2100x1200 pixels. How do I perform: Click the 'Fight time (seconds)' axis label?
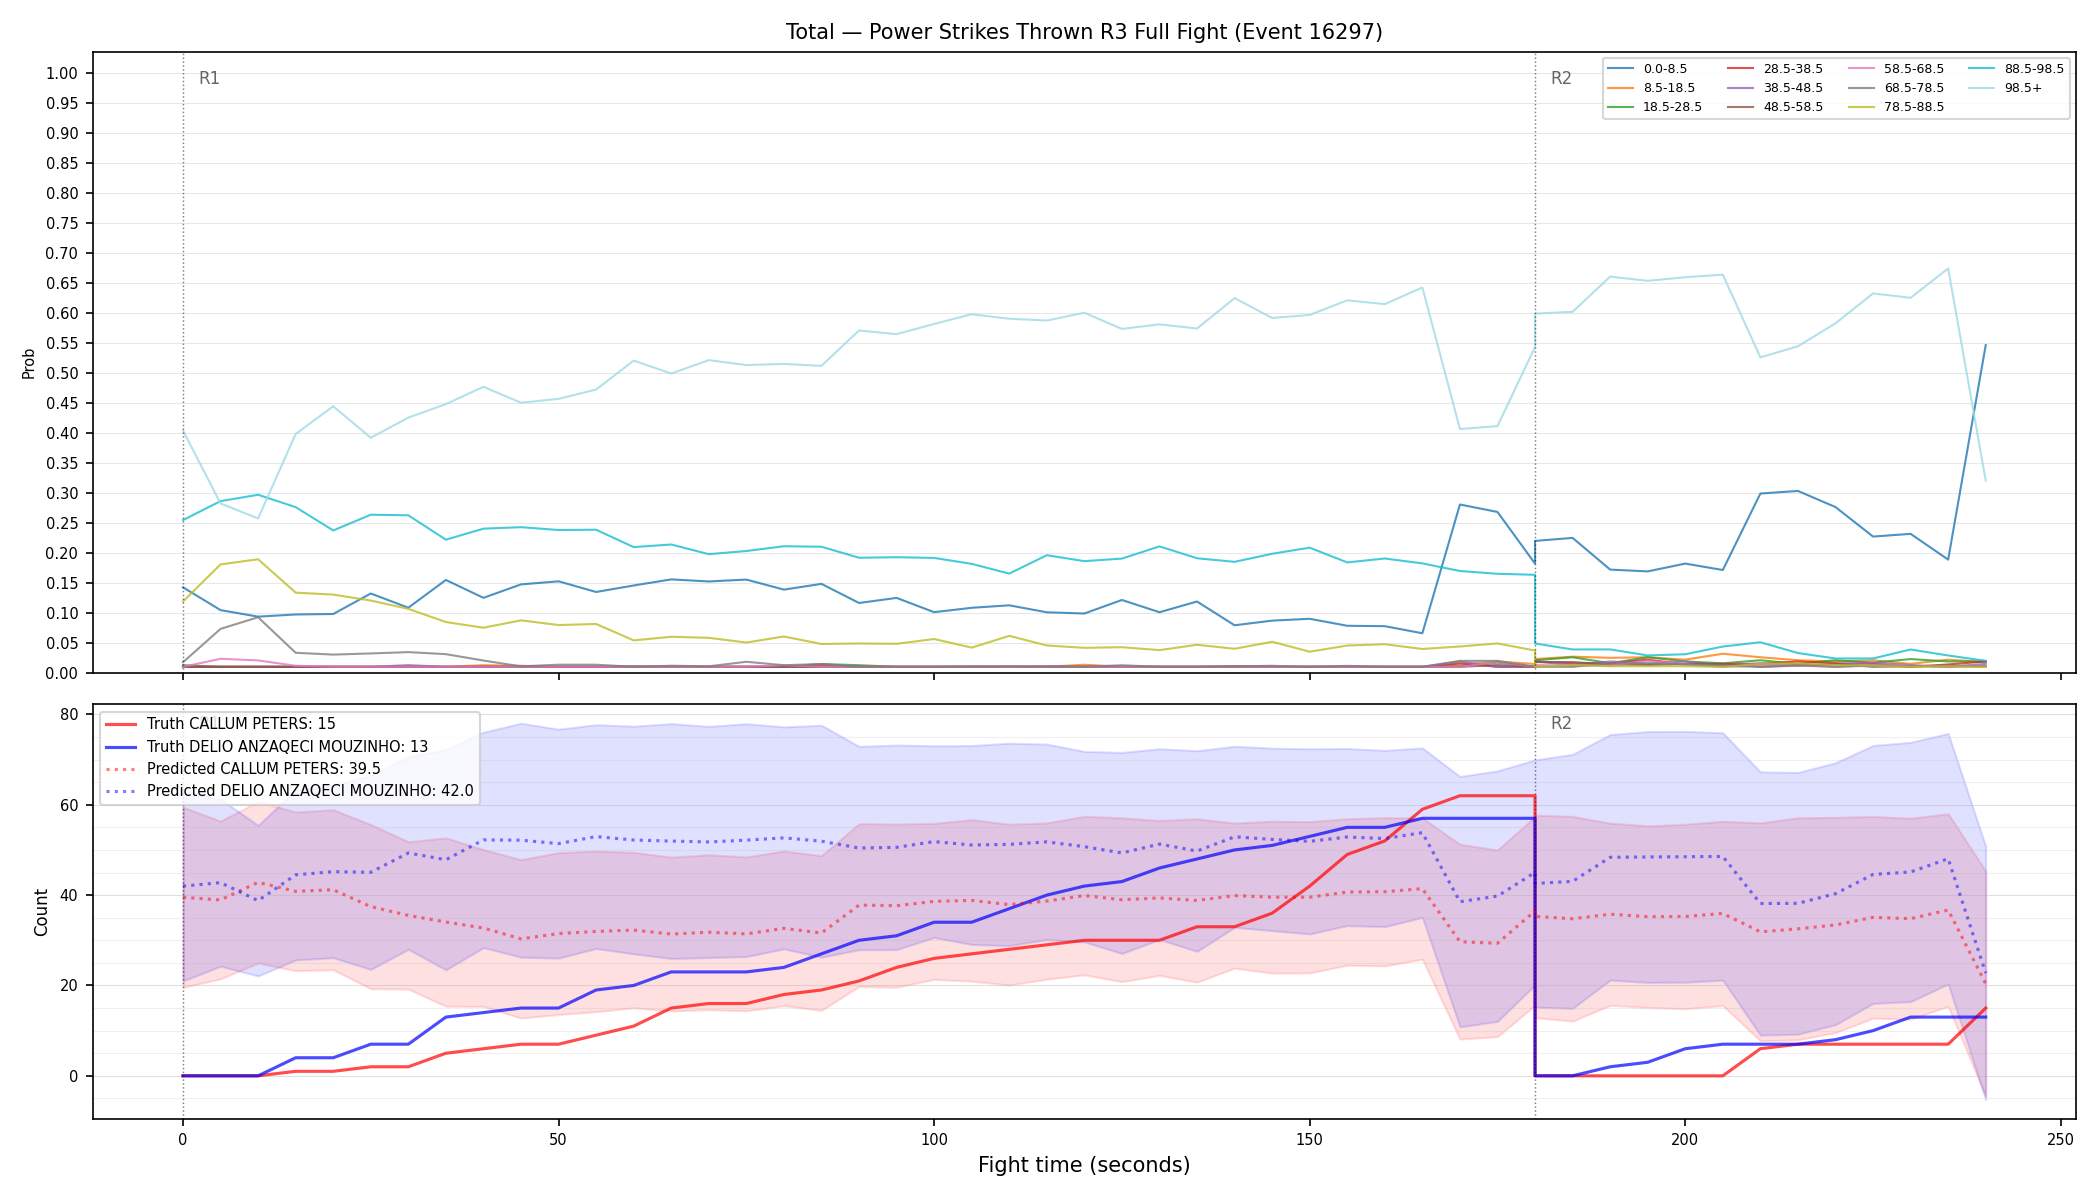(x=1084, y=1165)
